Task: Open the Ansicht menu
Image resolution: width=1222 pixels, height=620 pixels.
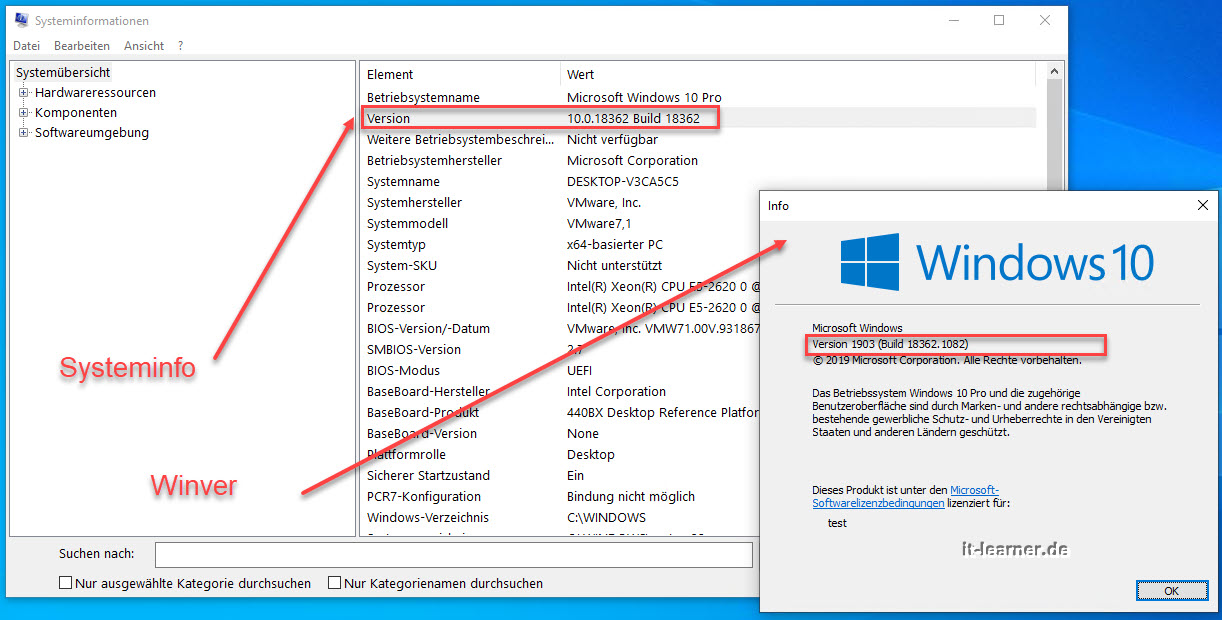Action: tap(144, 46)
